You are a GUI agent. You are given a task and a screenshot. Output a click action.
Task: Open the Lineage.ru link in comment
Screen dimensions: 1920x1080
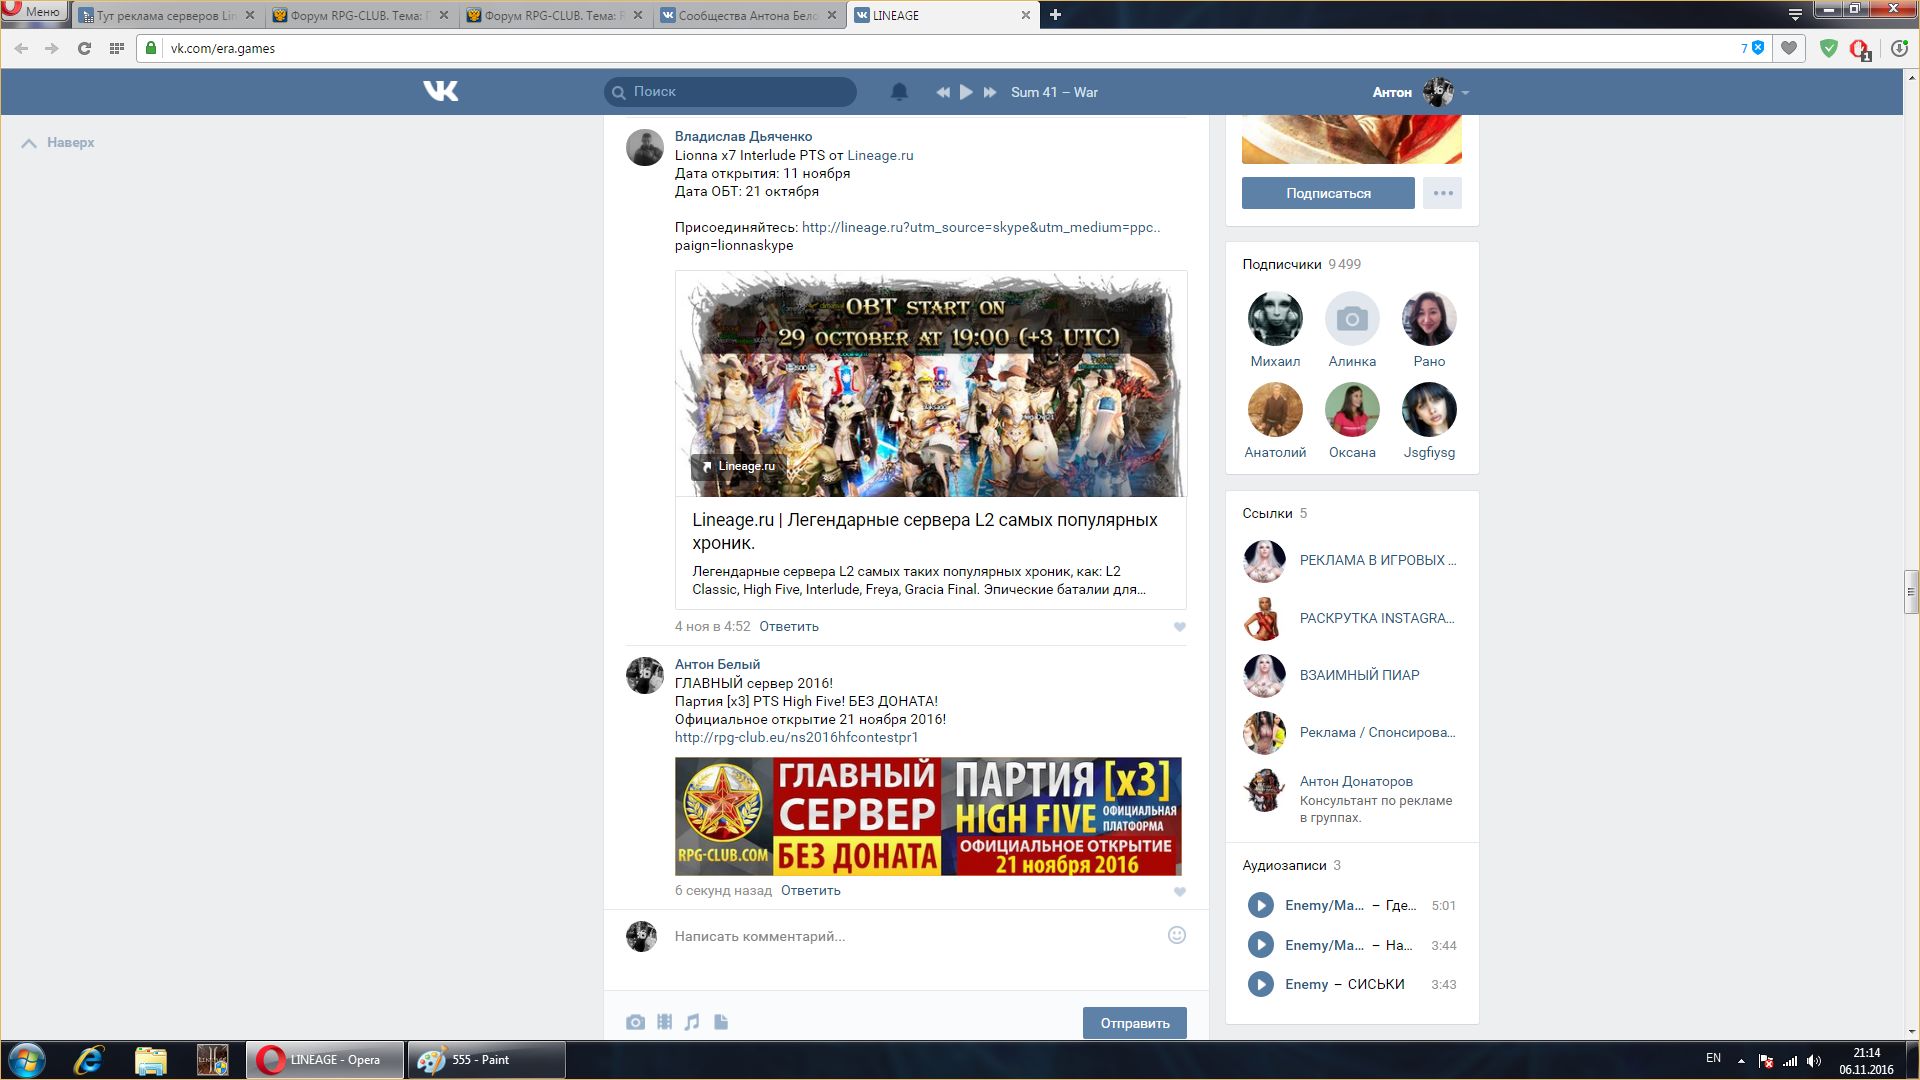tap(880, 155)
